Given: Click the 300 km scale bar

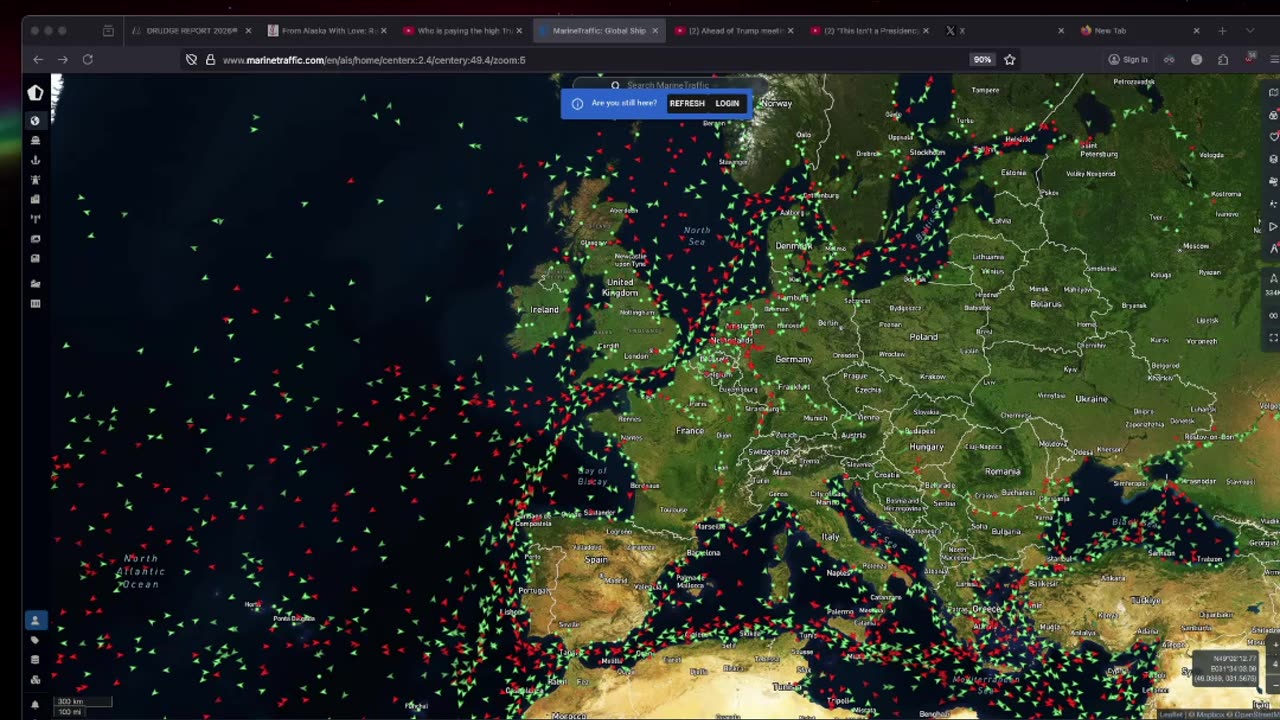Looking at the screenshot, I should pyautogui.click(x=83, y=702).
